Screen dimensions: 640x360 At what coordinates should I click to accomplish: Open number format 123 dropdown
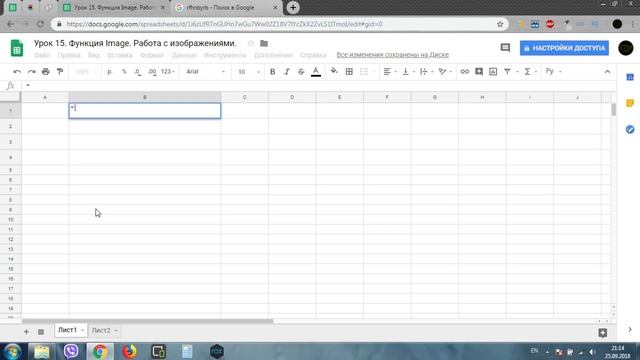168,71
